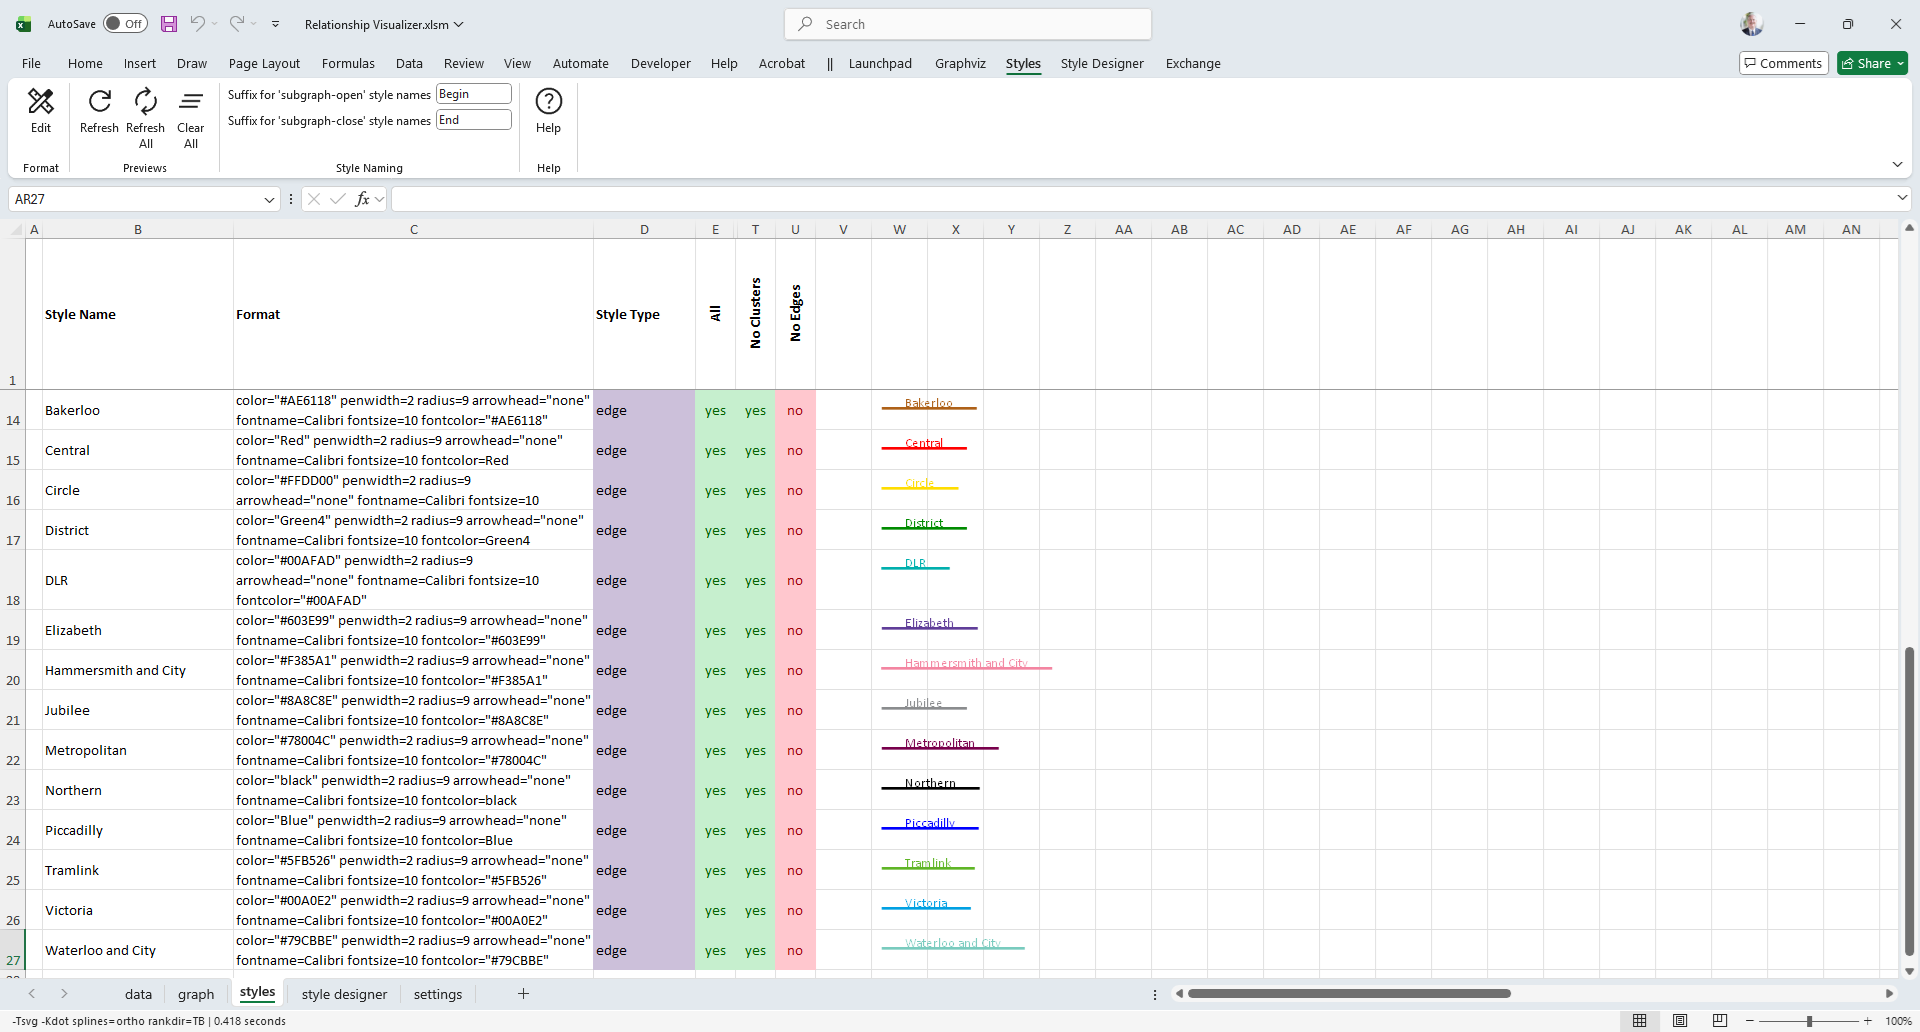Click the Comments button
1920x1032 pixels.
tap(1783, 64)
